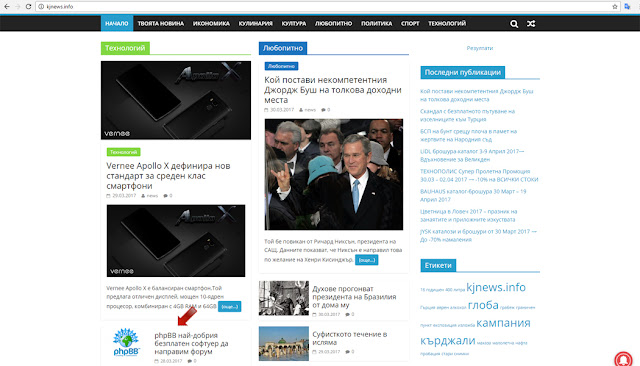Image resolution: width=640 pixels, height=366 pixels.
Task: Click the browser back arrow
Action: tap(7, 7)
